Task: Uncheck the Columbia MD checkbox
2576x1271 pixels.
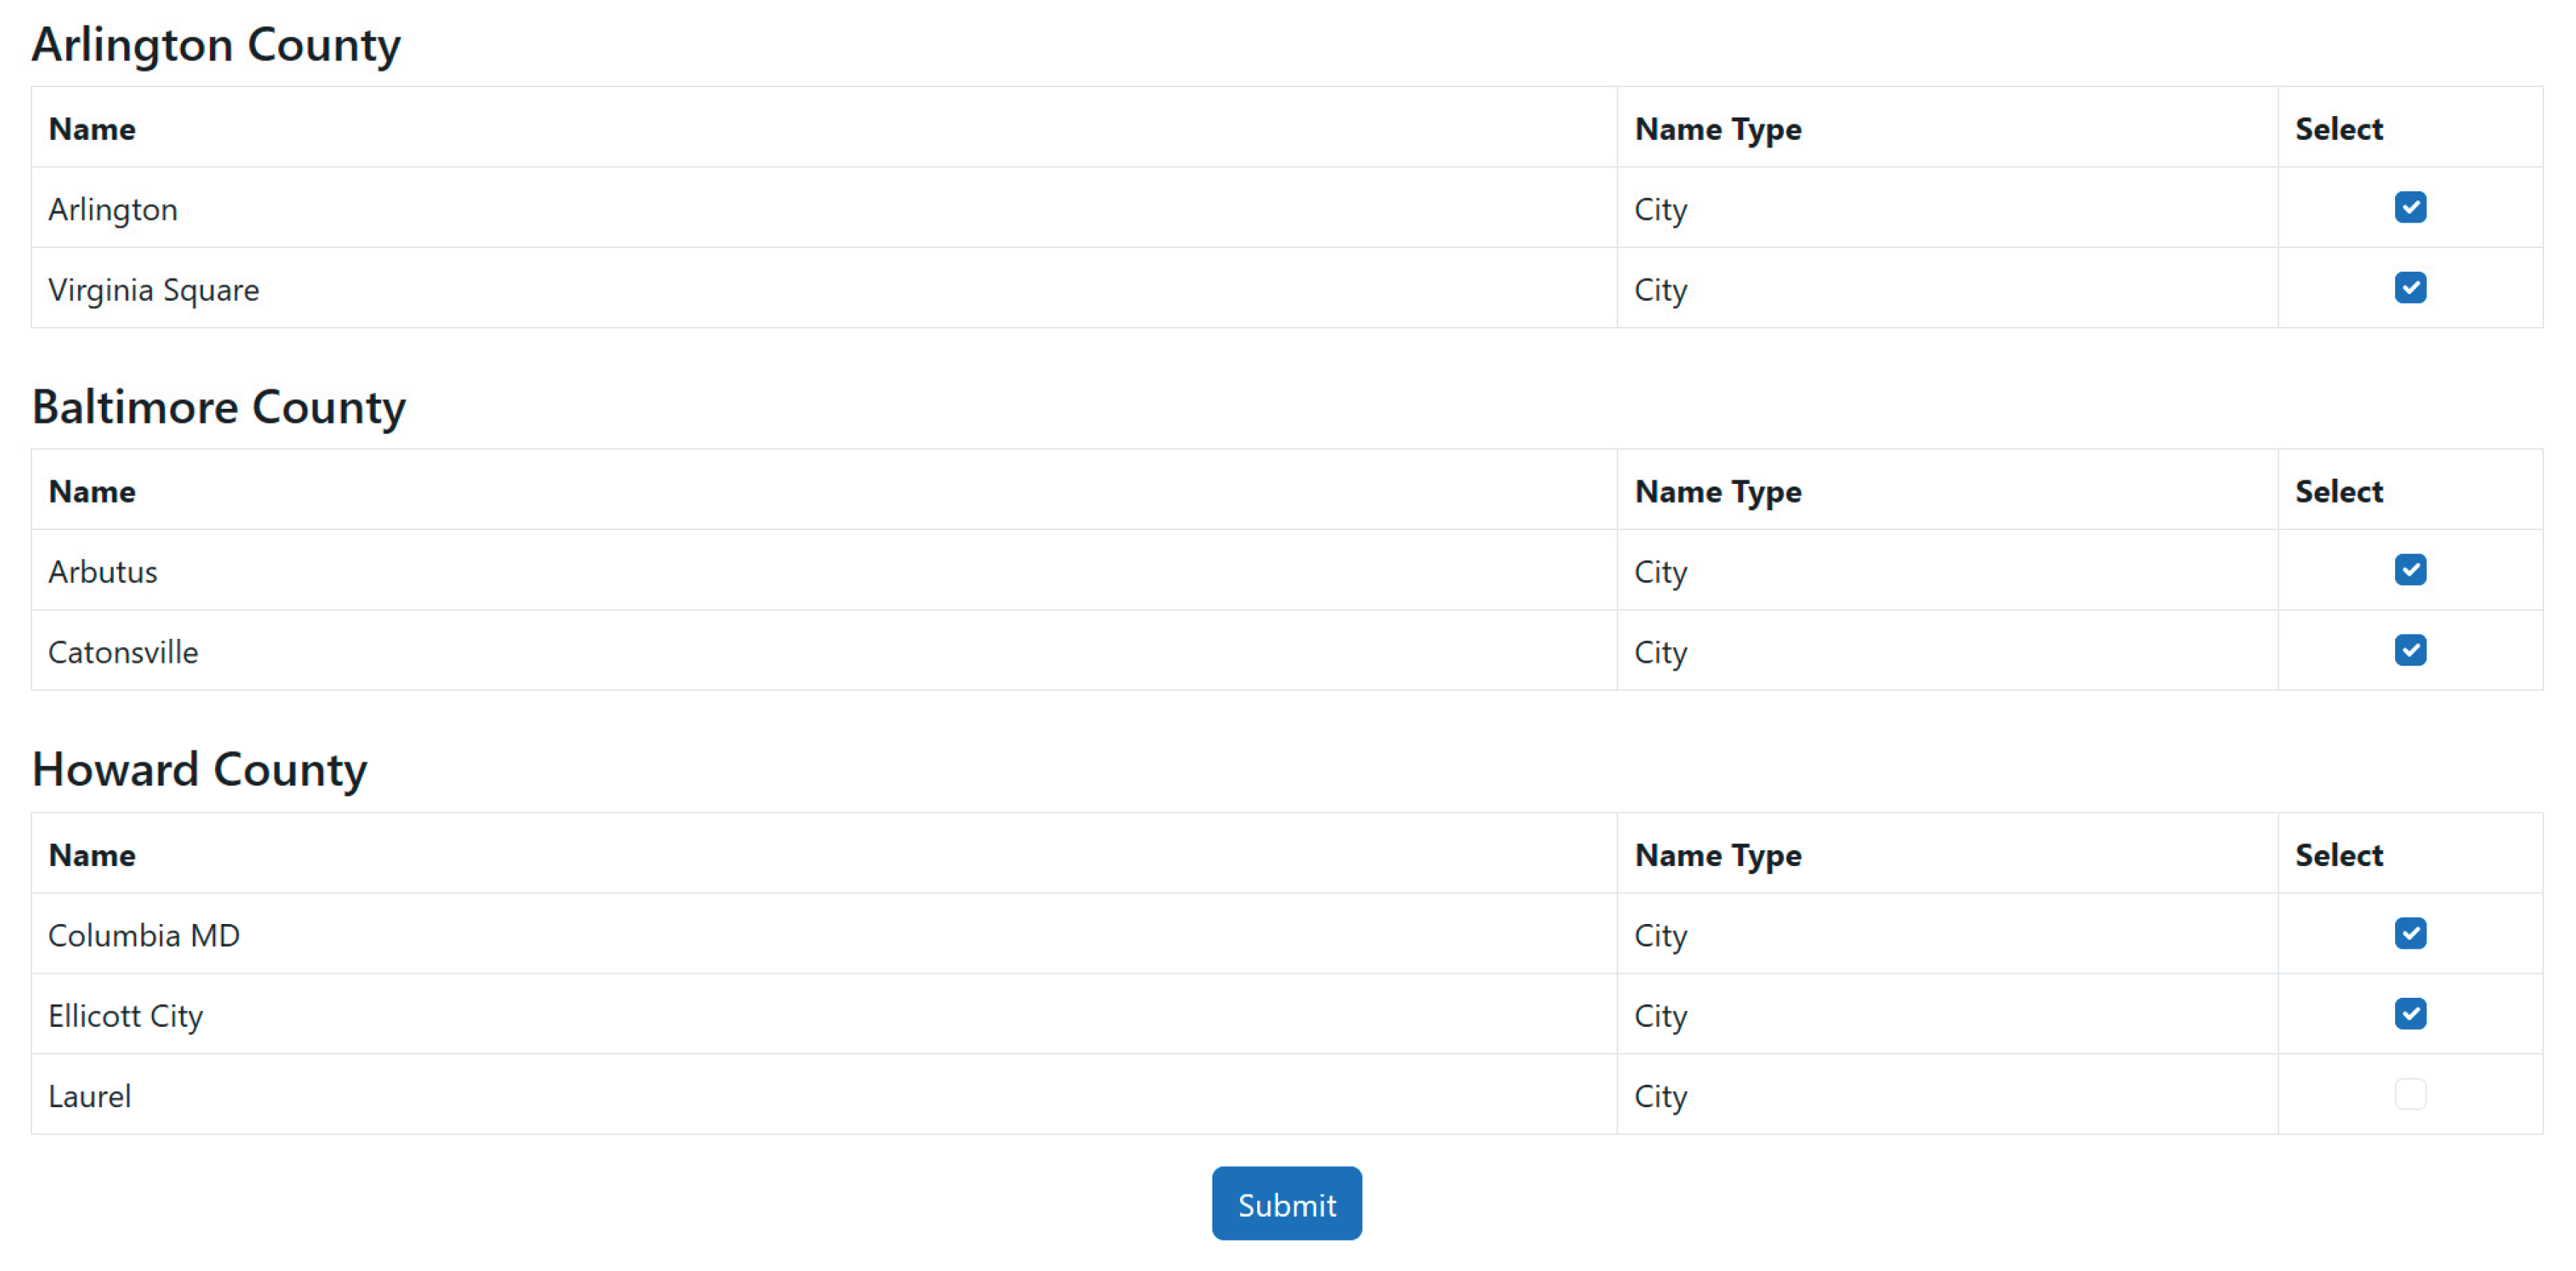Action: [2410, 933]
